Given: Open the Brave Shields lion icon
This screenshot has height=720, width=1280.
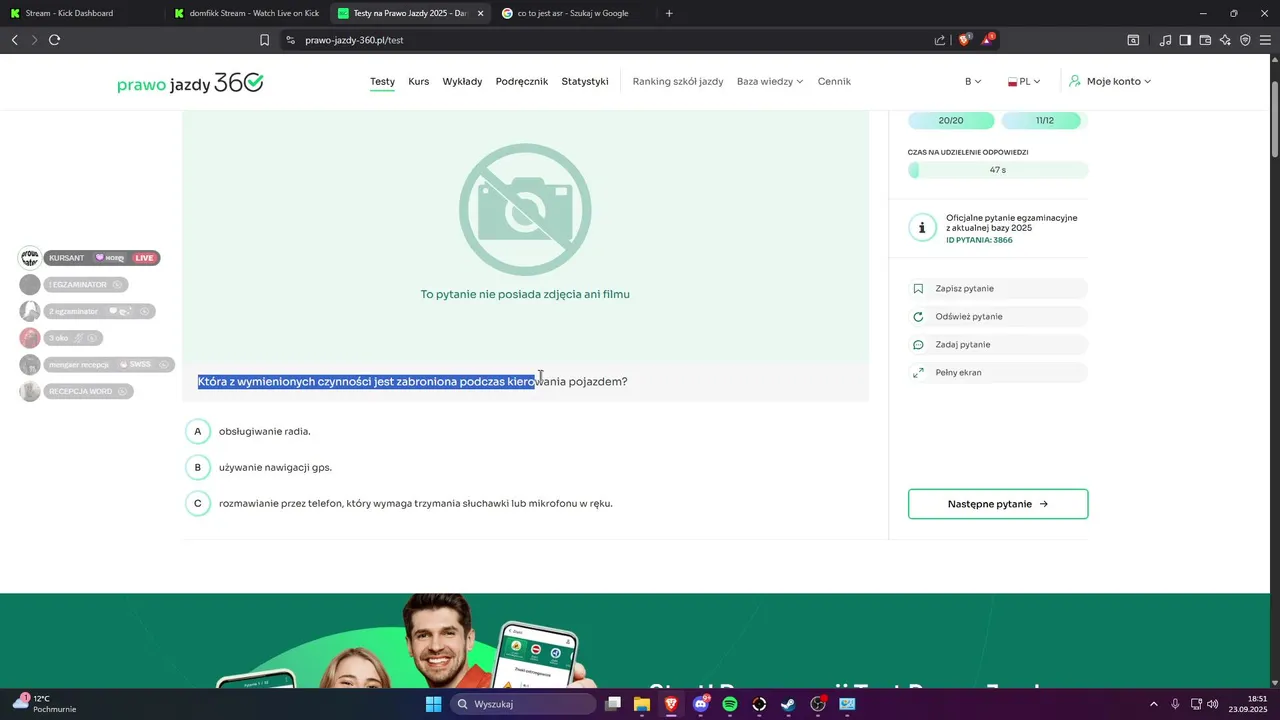Looking at the screenshot, I should [965, 40].
